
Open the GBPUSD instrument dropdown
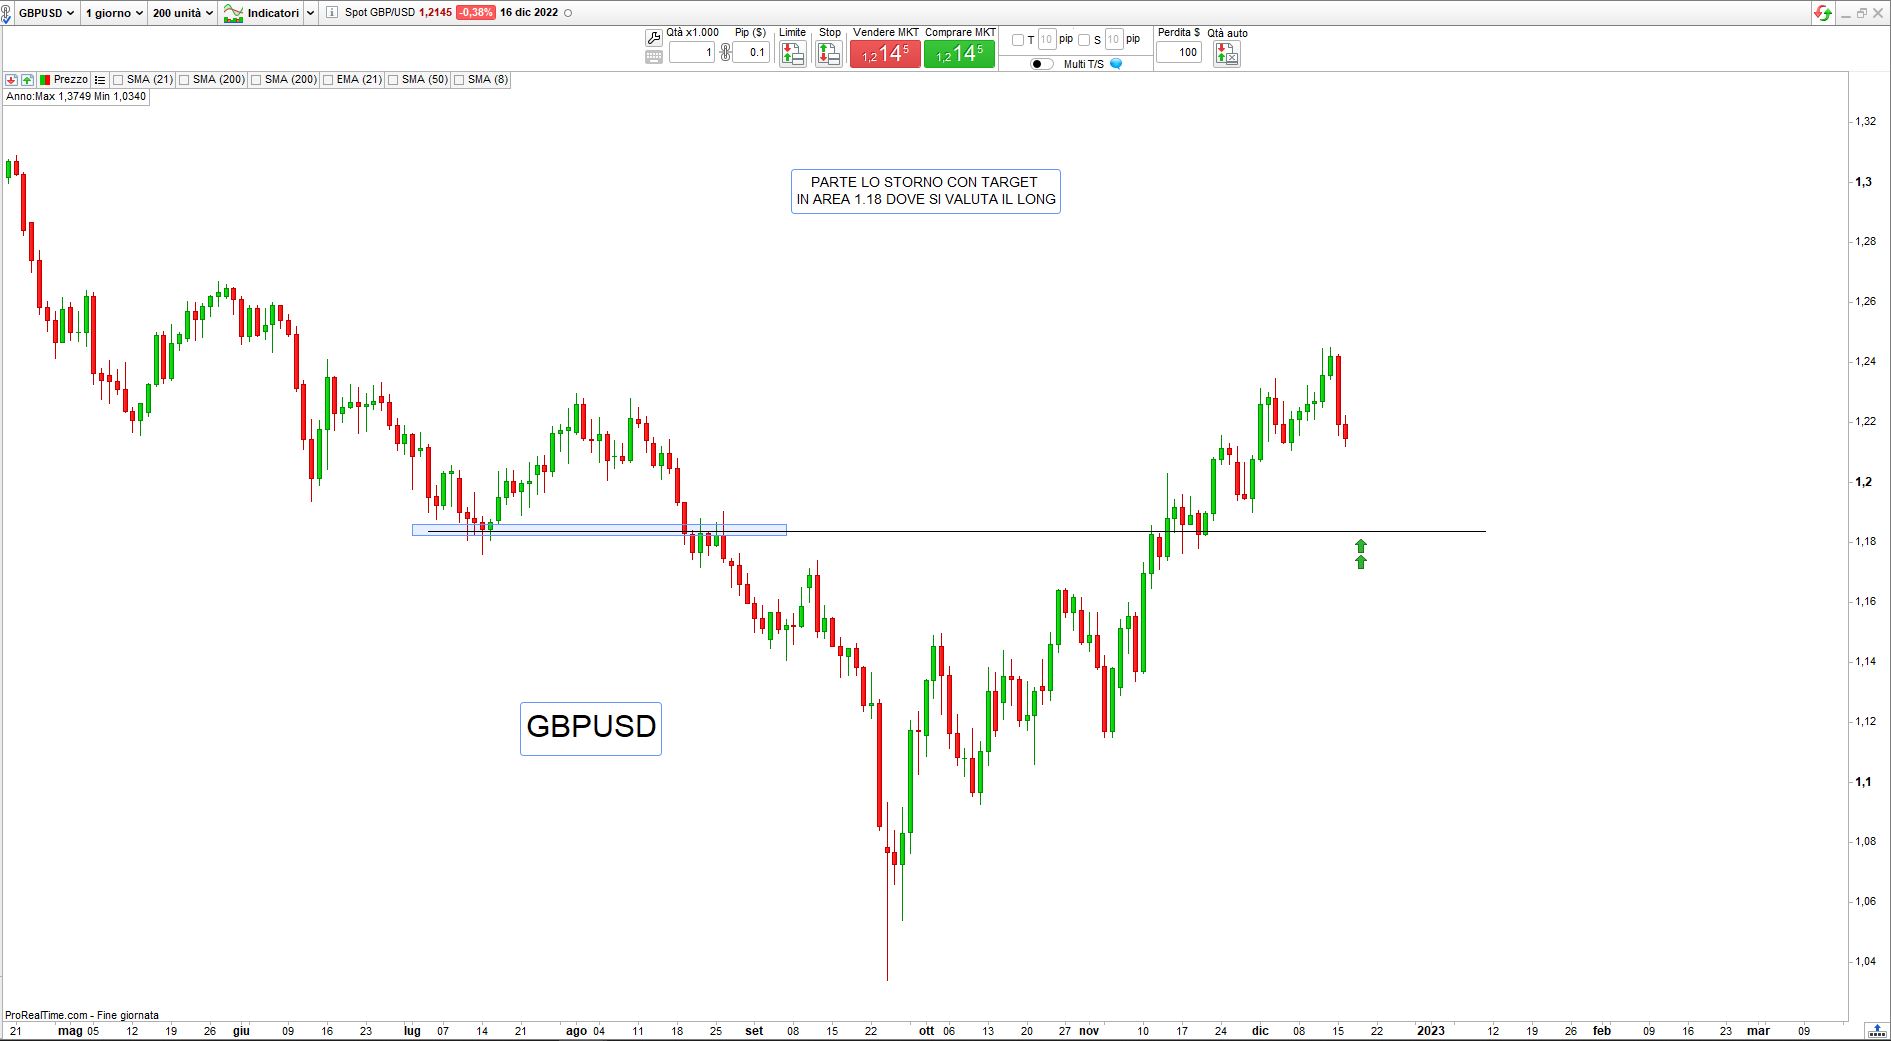point(46,13)
